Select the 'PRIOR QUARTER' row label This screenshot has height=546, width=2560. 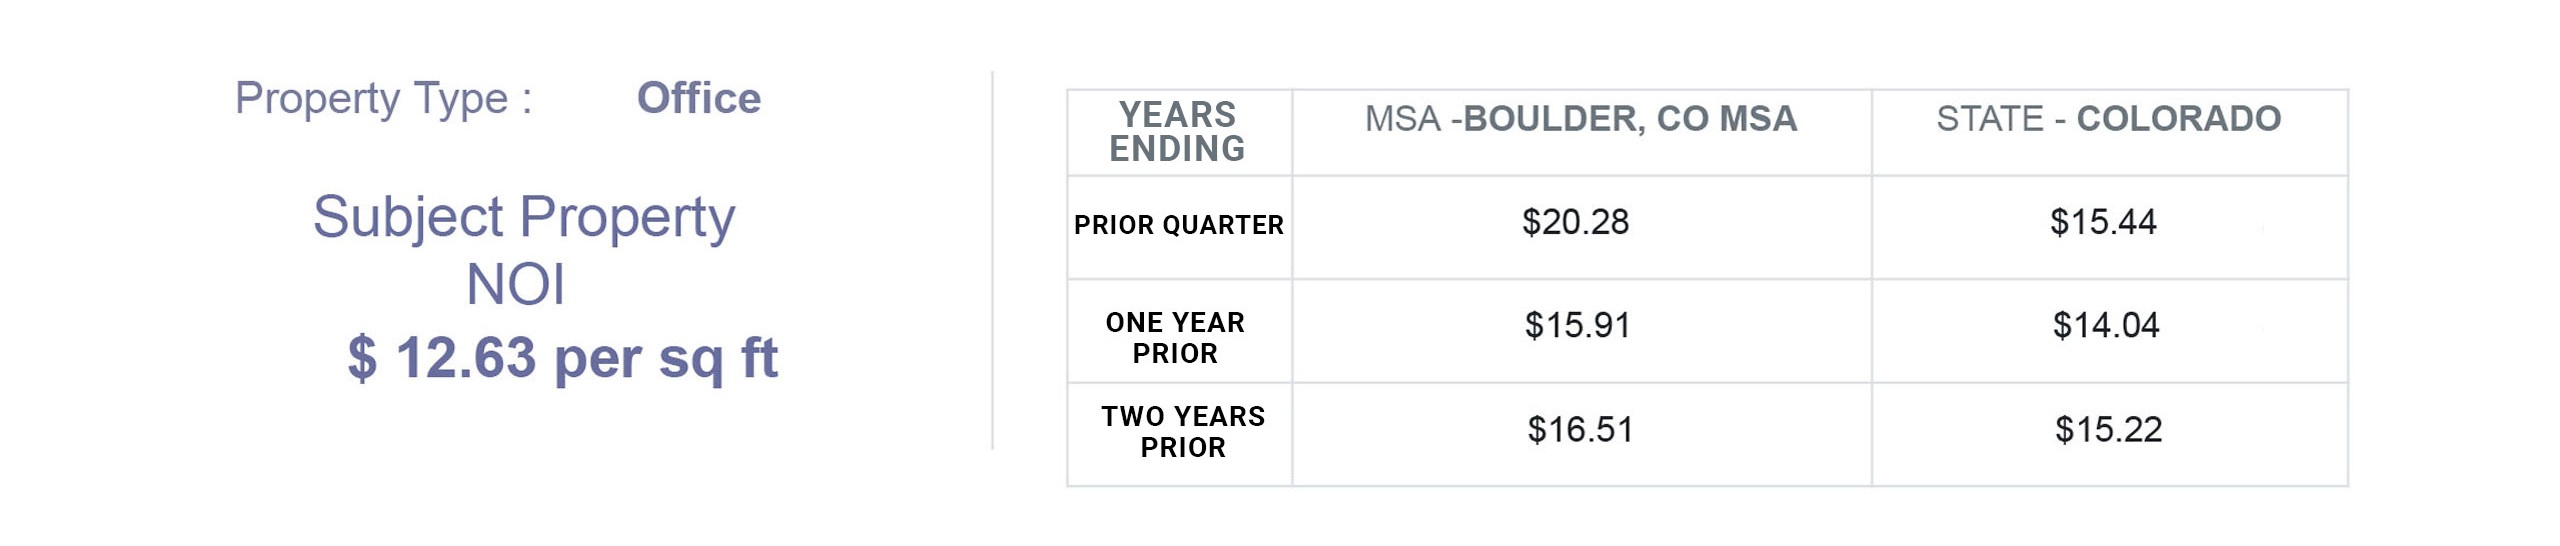coord(1178,225)
